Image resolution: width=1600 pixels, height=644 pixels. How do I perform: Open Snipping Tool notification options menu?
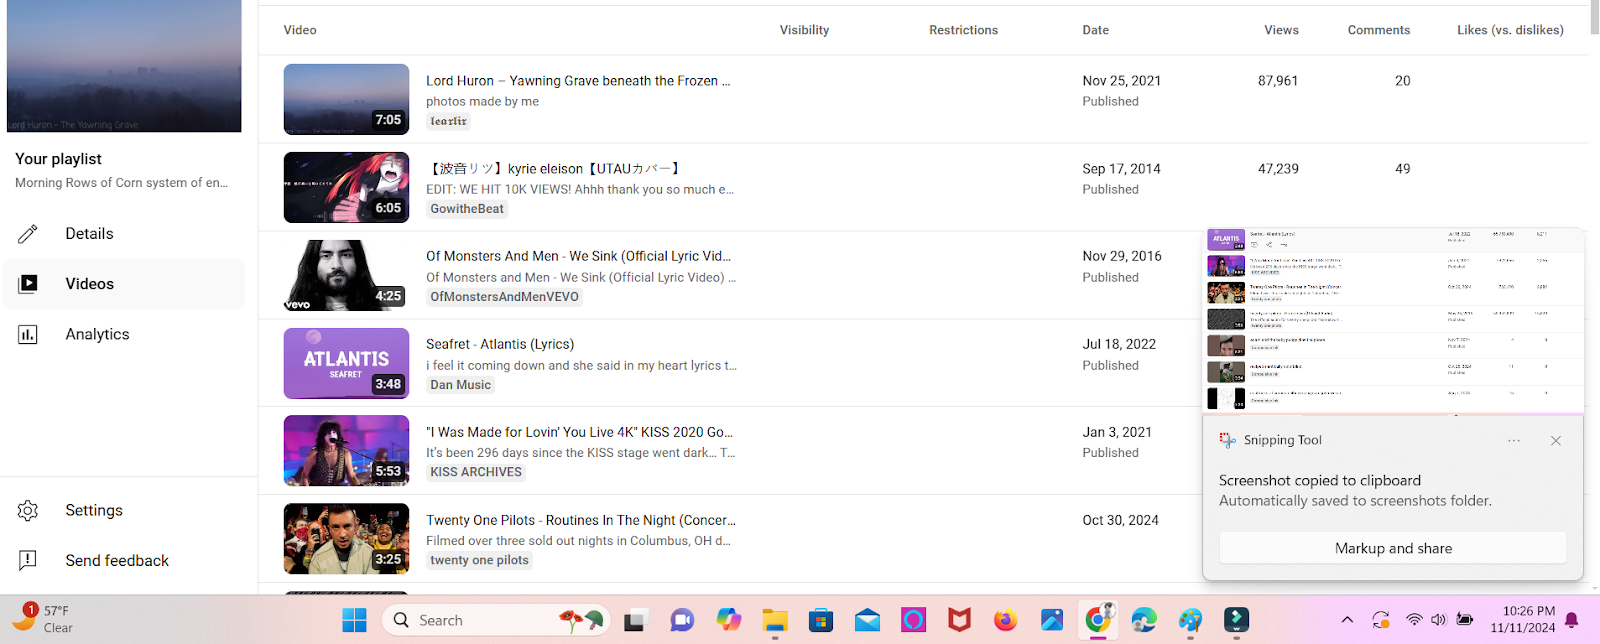click(x=1514, y=440)
